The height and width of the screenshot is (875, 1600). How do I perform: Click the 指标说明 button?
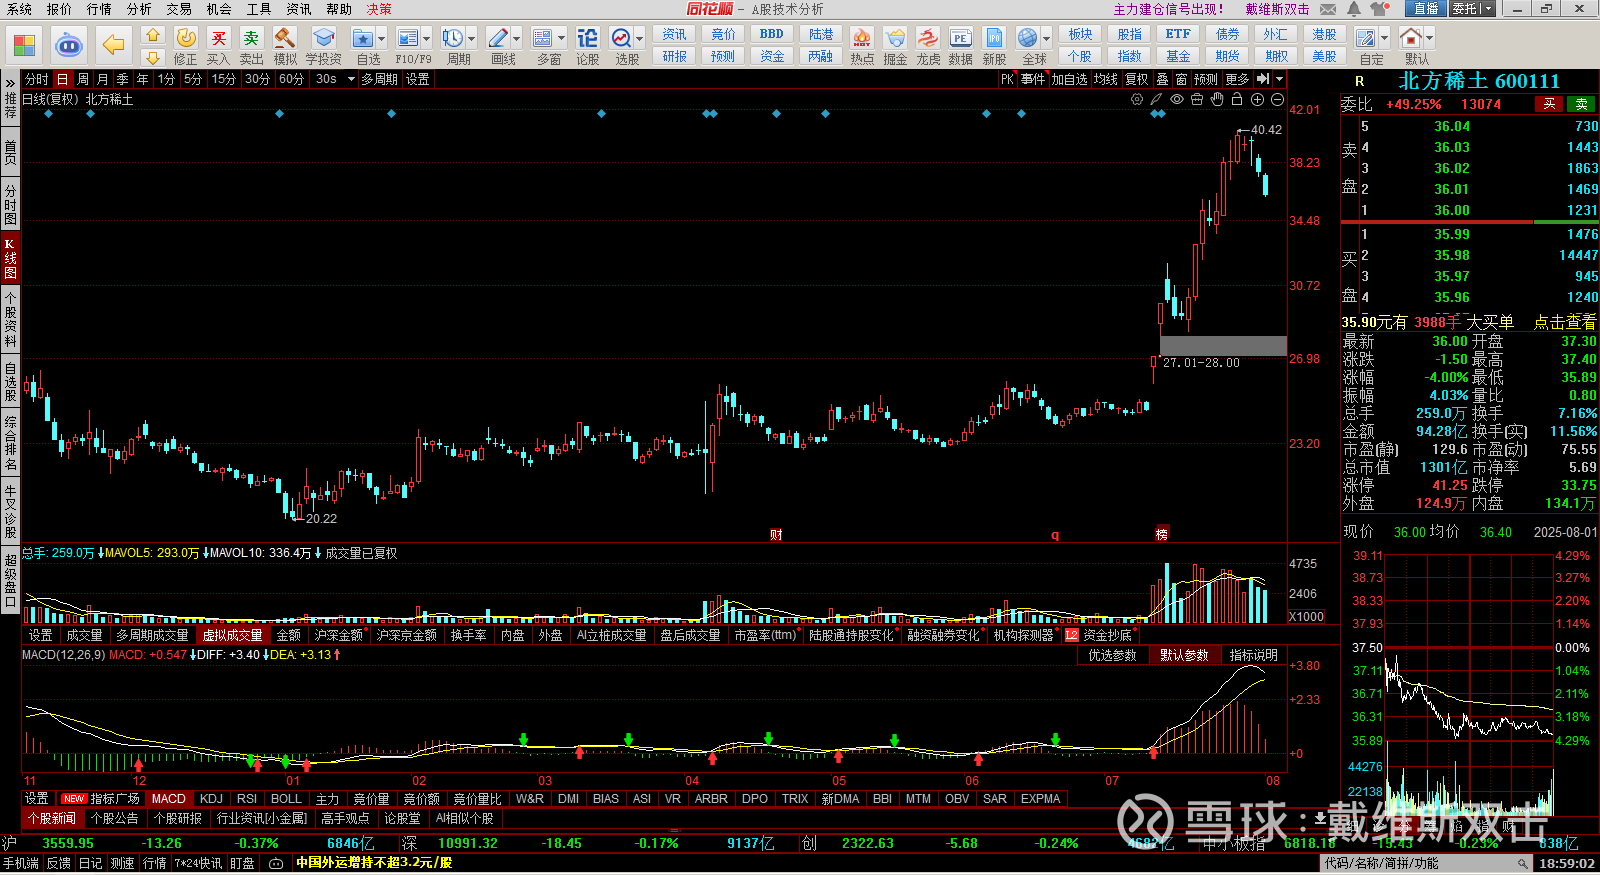[1254, 655]
